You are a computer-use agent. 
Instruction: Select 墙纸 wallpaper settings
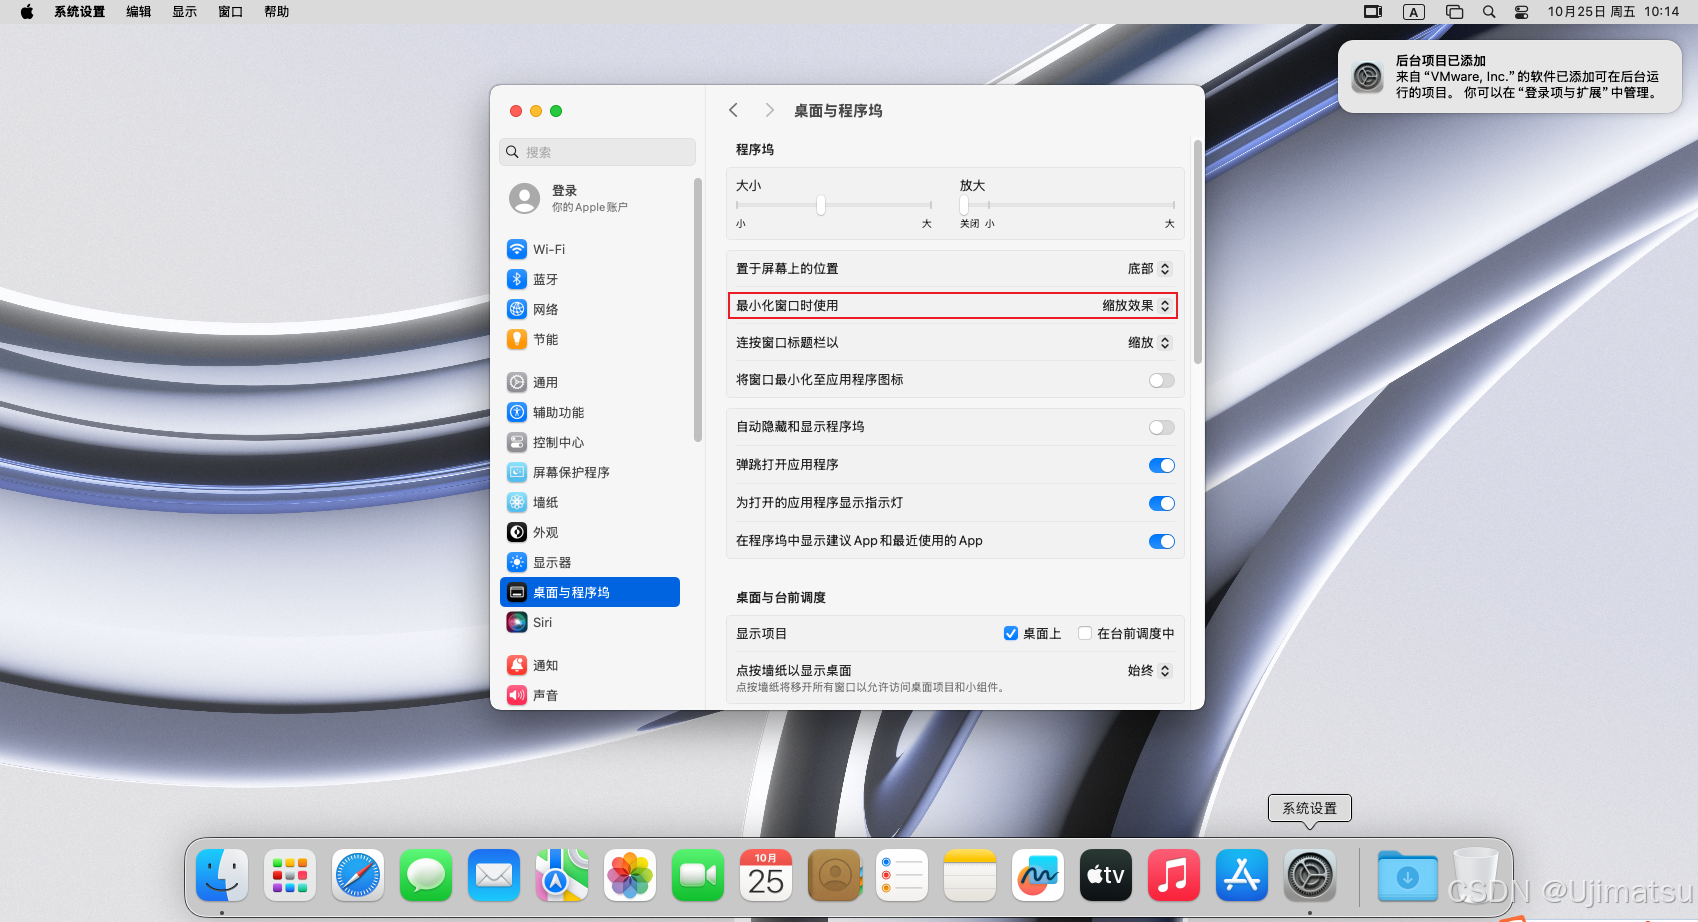coord(590,502)
